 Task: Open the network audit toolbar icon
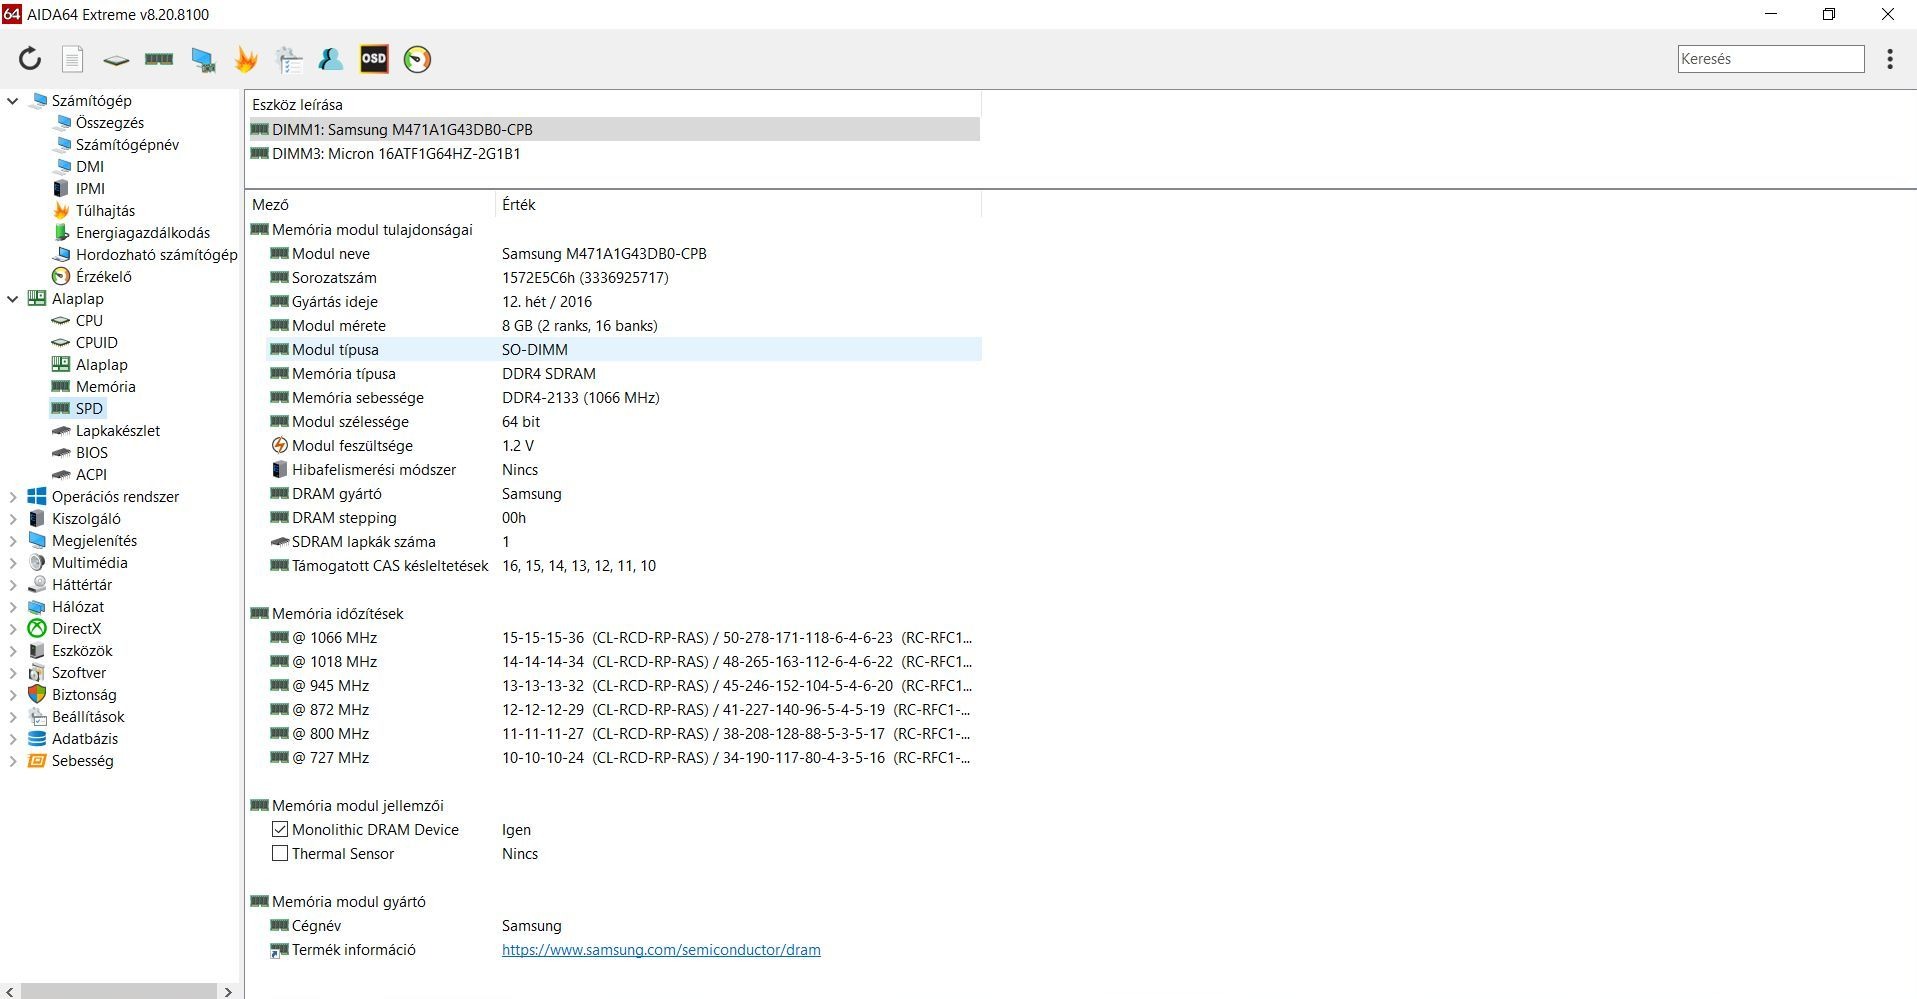pyautogui.click(x=289, y=60)
